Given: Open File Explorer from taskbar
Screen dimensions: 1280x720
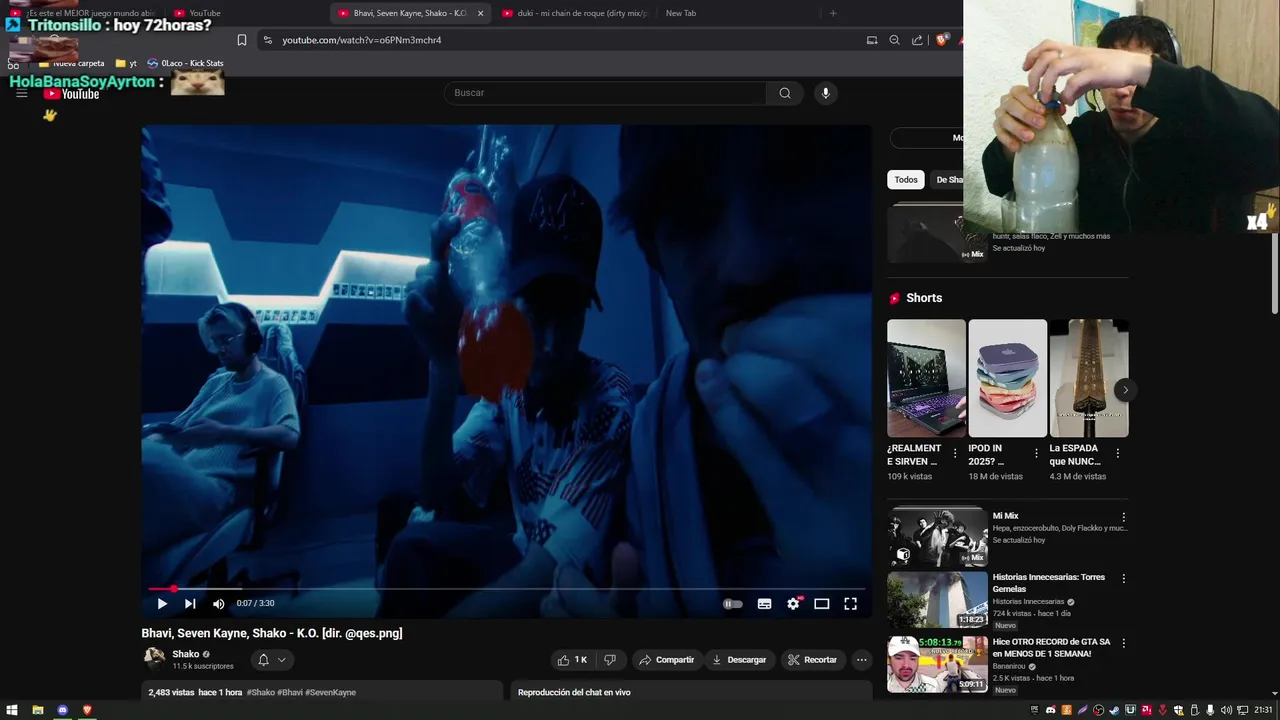Looking at the screenshot, I should [x=38, y=710].
